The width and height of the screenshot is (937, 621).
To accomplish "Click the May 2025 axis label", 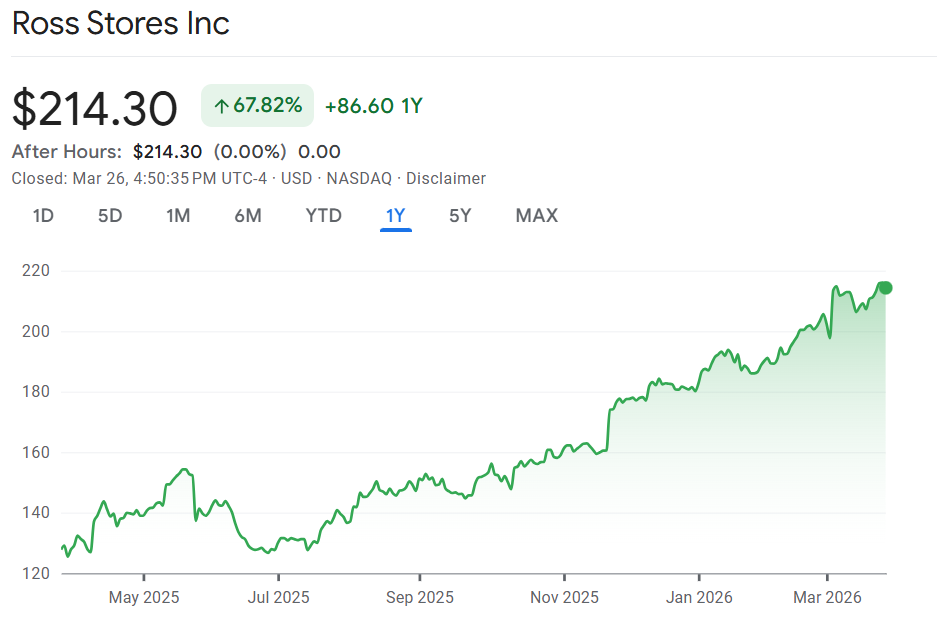I will click(143, 597).
